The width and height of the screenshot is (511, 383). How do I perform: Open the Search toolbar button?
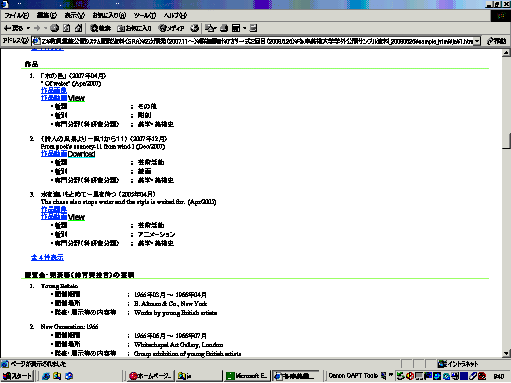(101, 28)
